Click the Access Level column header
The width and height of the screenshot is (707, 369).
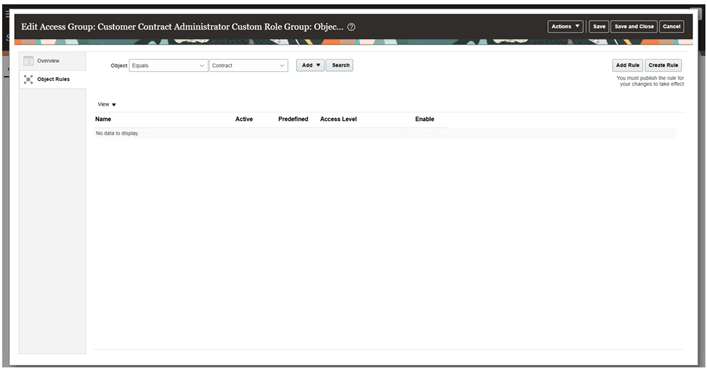pos(339,119)
